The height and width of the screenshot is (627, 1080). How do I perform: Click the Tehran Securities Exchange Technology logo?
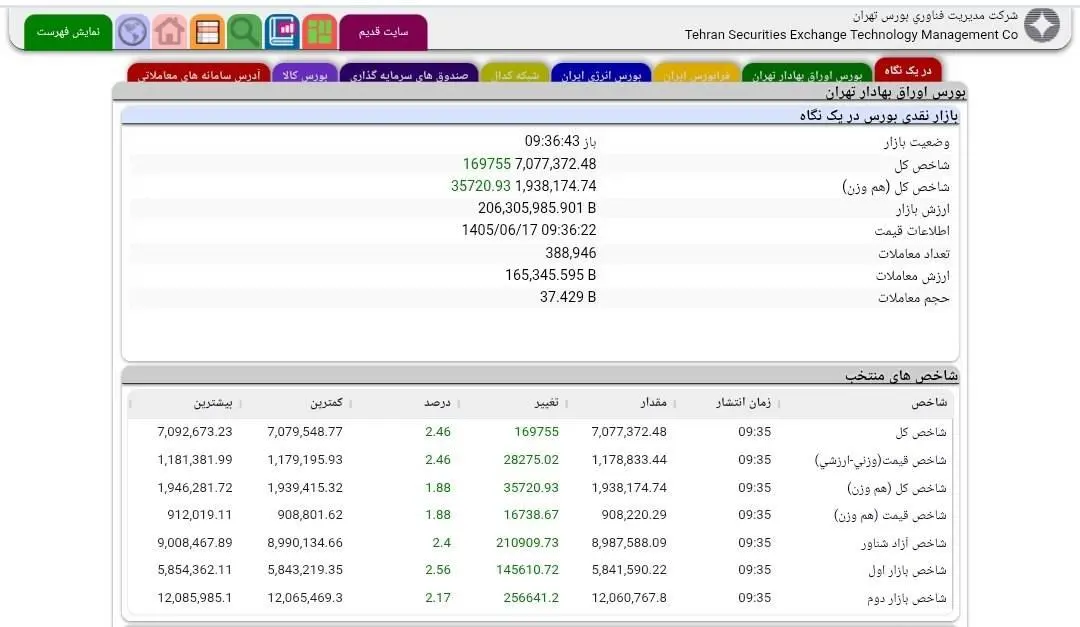point(1041,25)
